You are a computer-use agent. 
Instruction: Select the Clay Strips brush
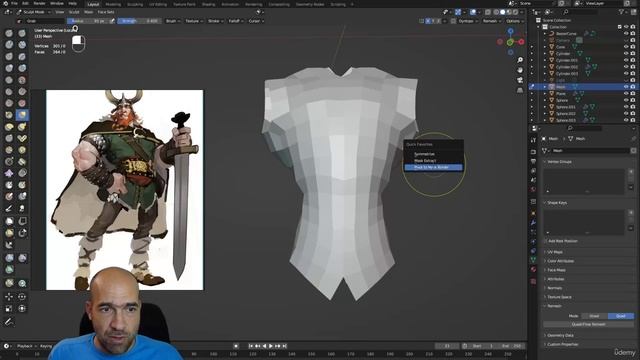tap(22, 44)
